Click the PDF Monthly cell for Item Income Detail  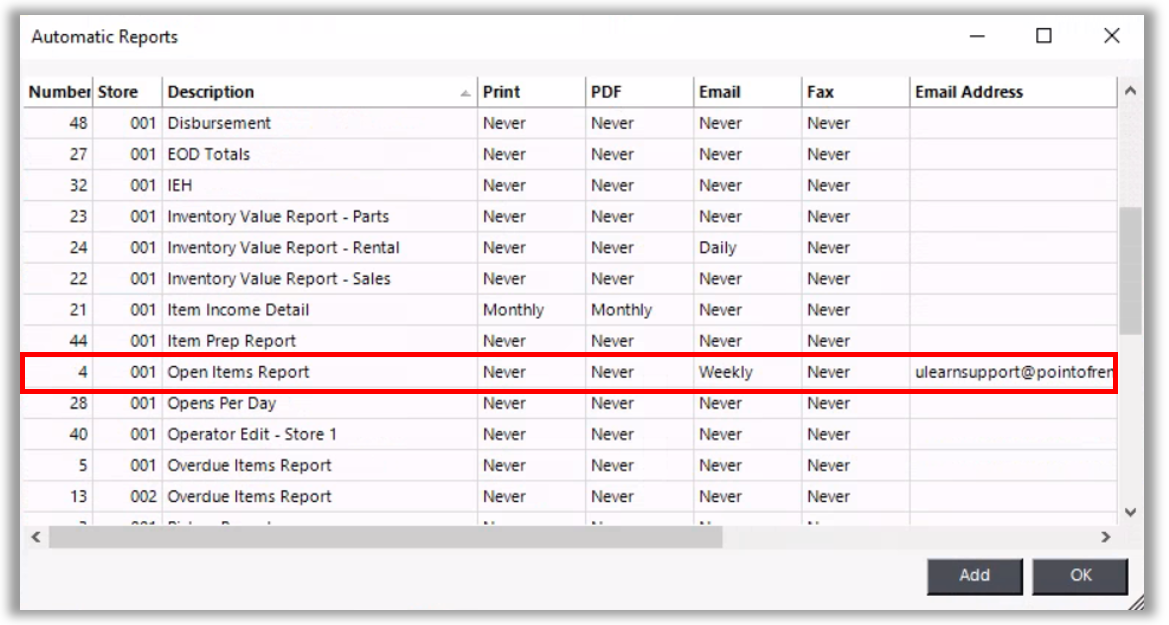[x=621, y=310]
